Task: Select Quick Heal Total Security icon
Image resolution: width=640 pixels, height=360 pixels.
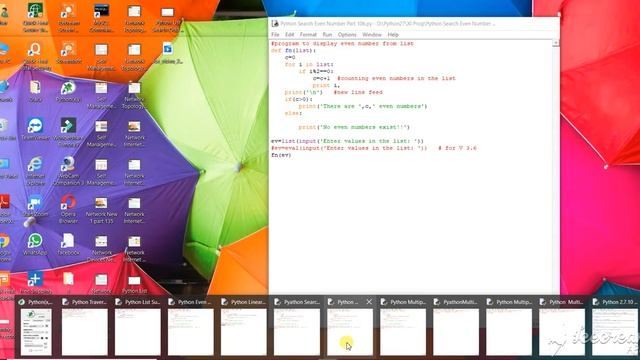Action: [35, 56]
